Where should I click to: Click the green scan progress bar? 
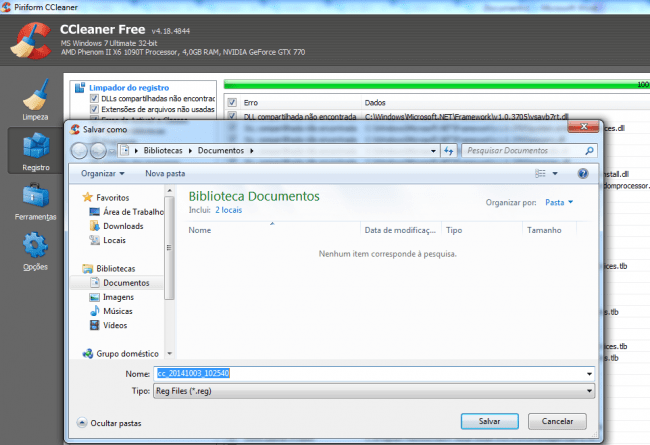click(x=437, y=85)
